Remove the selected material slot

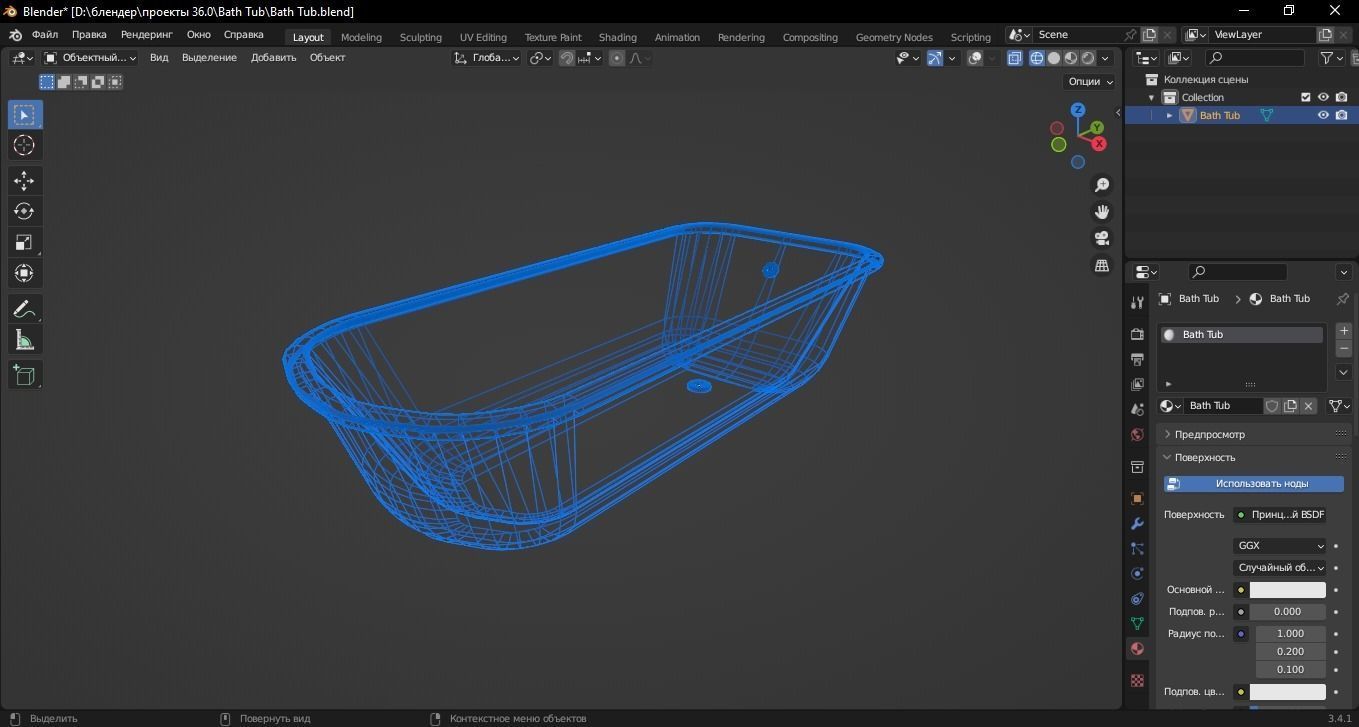pos(1344,348)
